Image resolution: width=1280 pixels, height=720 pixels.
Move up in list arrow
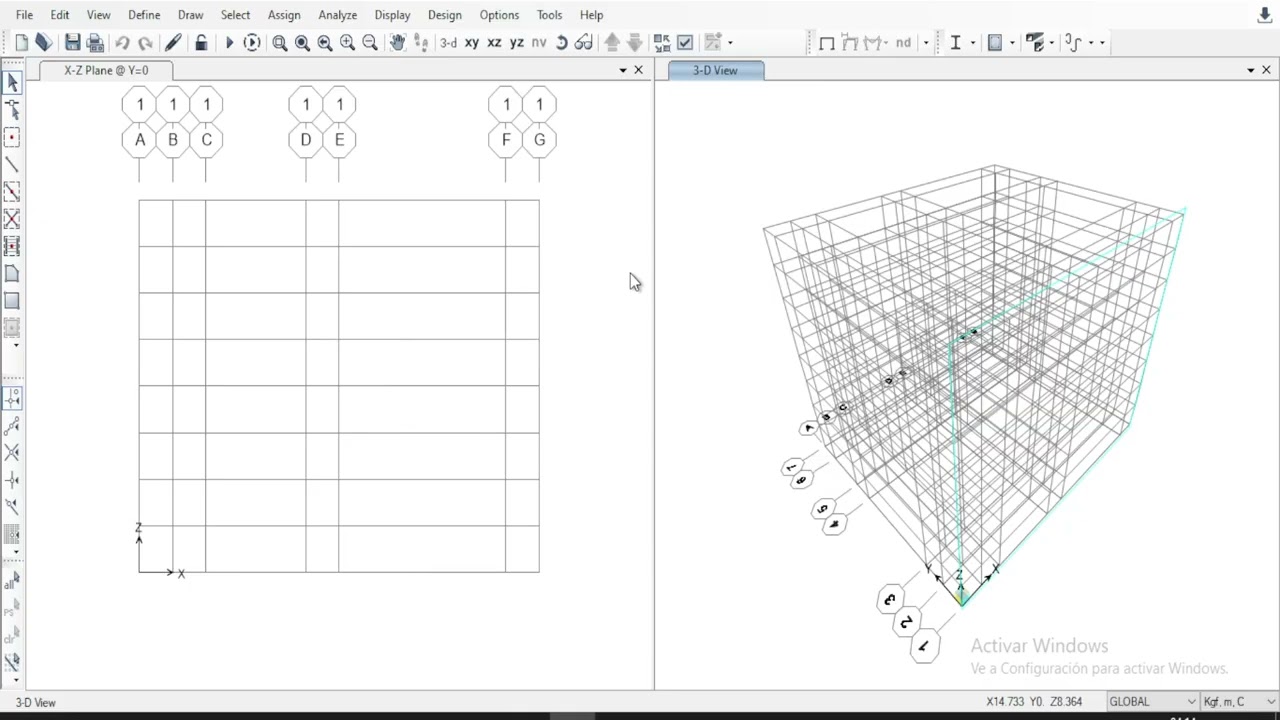click(x=612, y=42)
